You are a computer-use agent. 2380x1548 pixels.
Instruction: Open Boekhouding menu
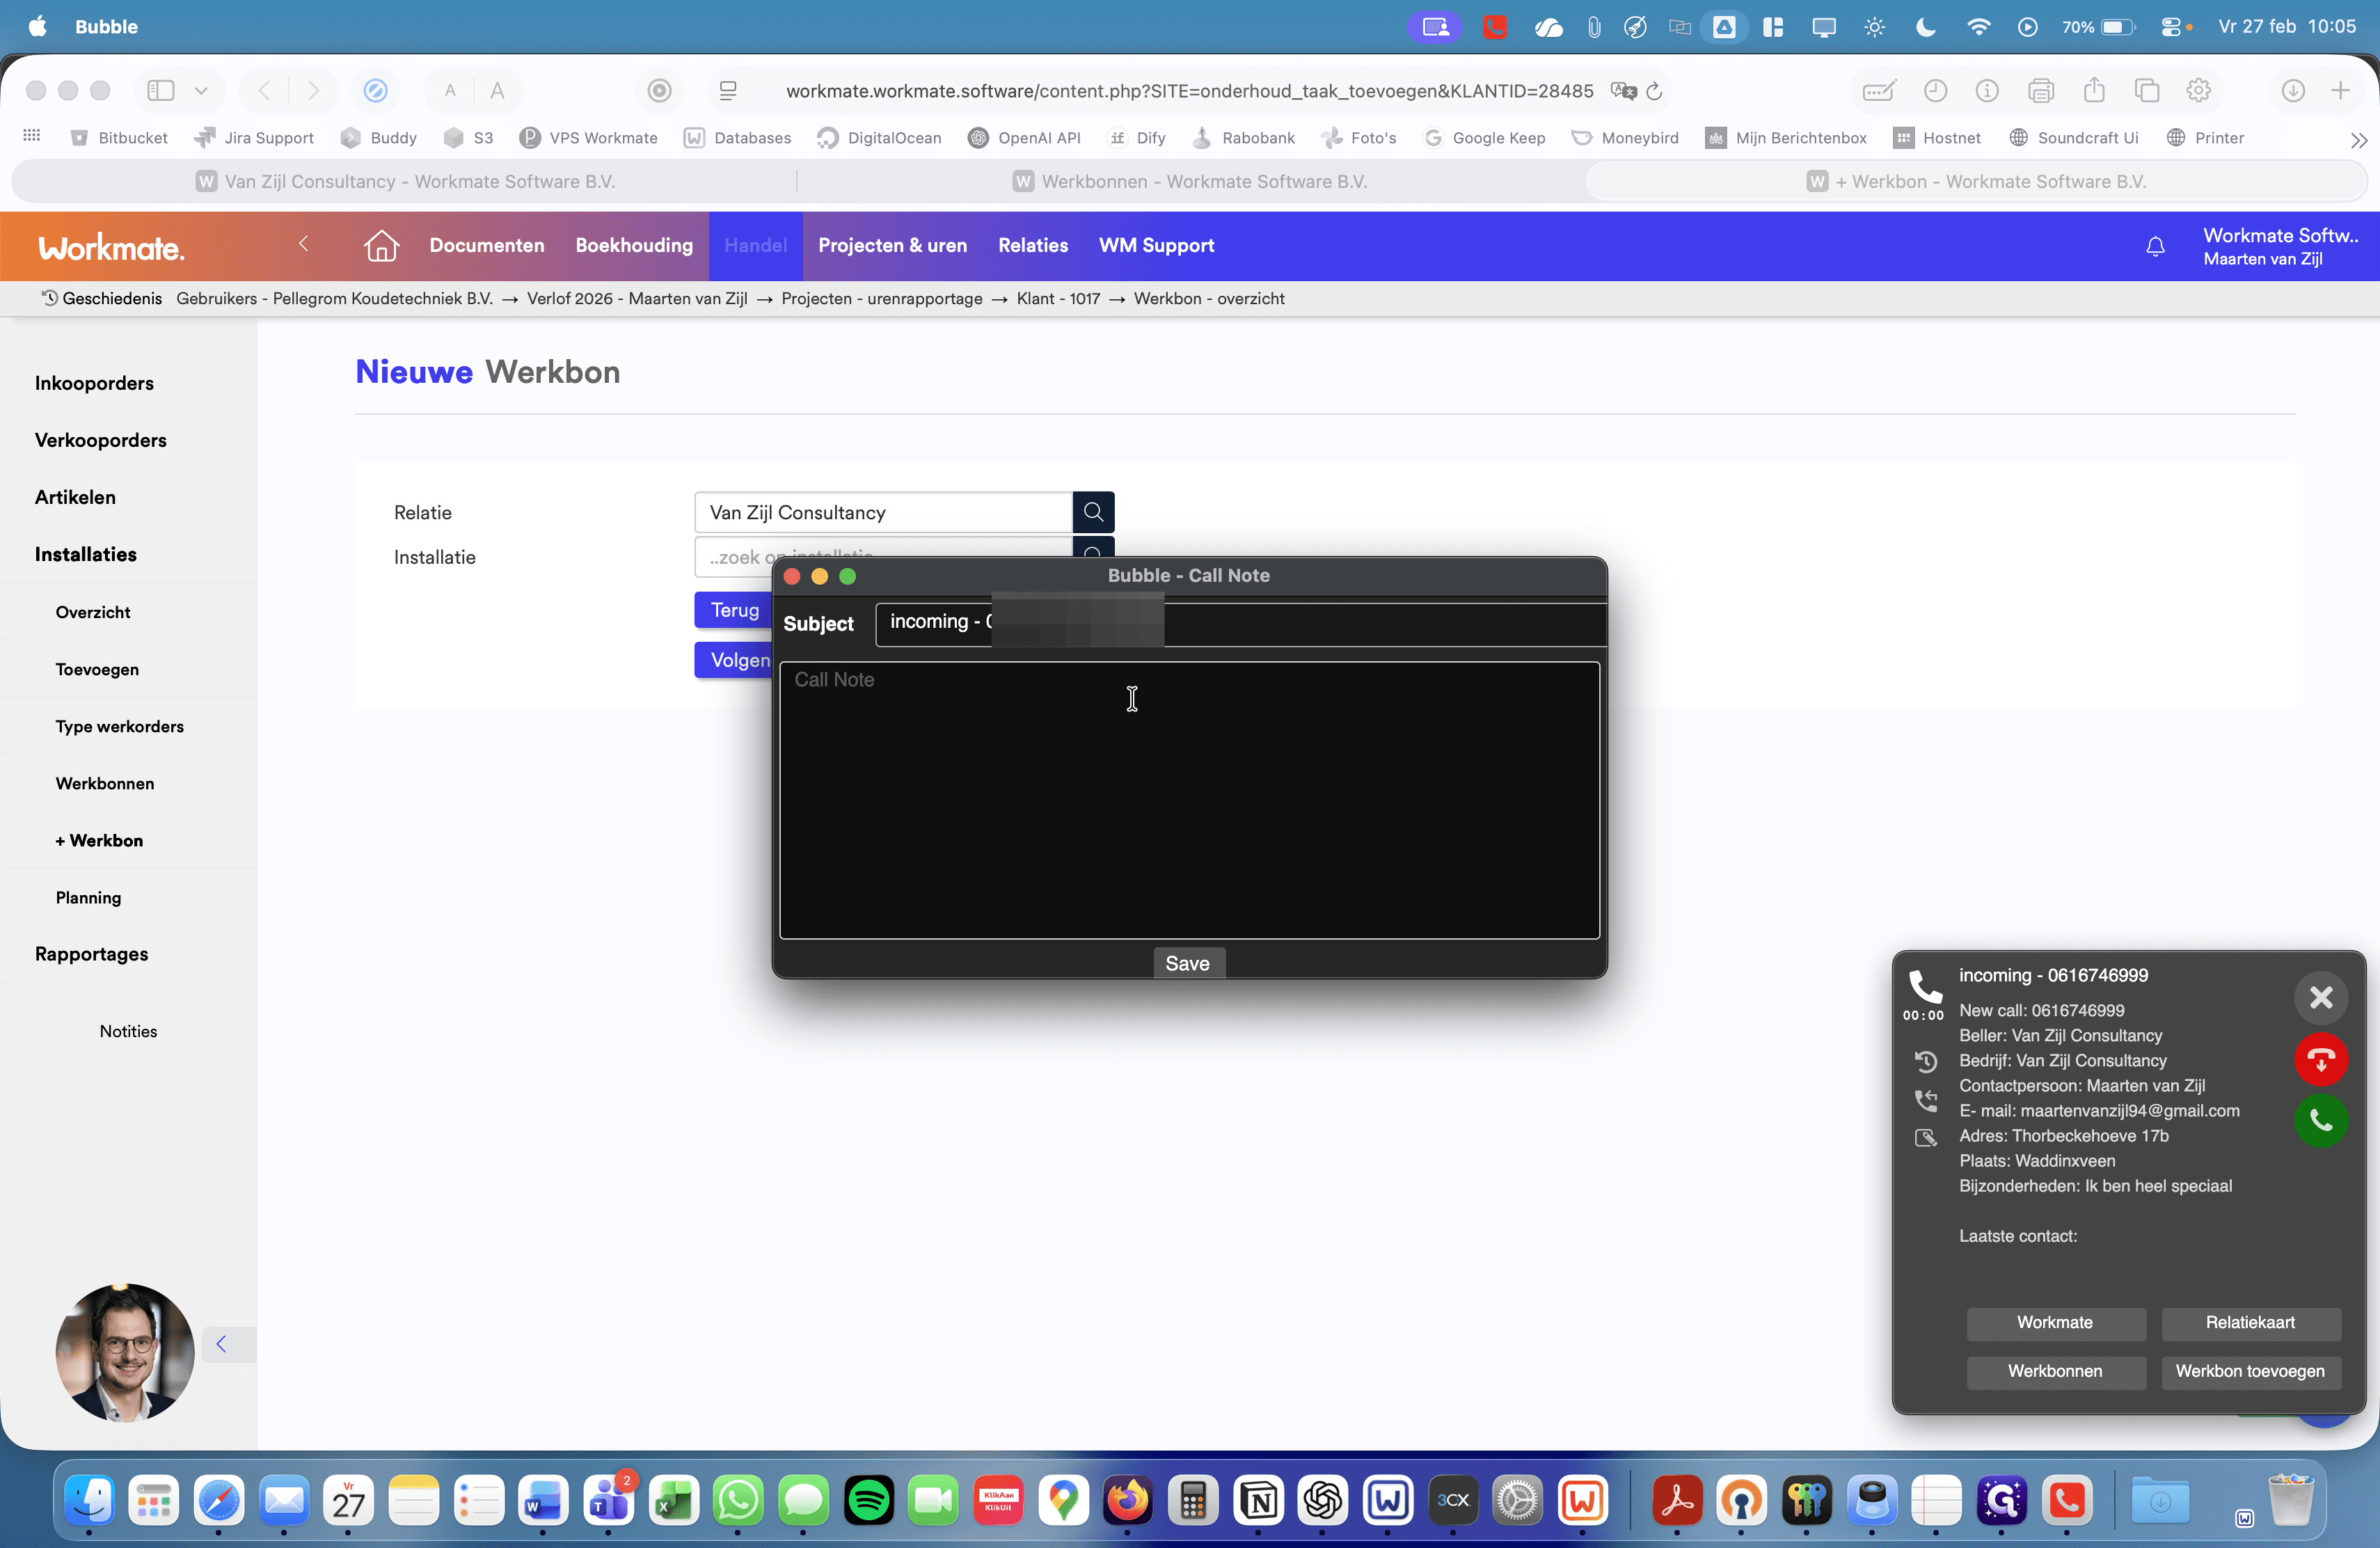634,245
